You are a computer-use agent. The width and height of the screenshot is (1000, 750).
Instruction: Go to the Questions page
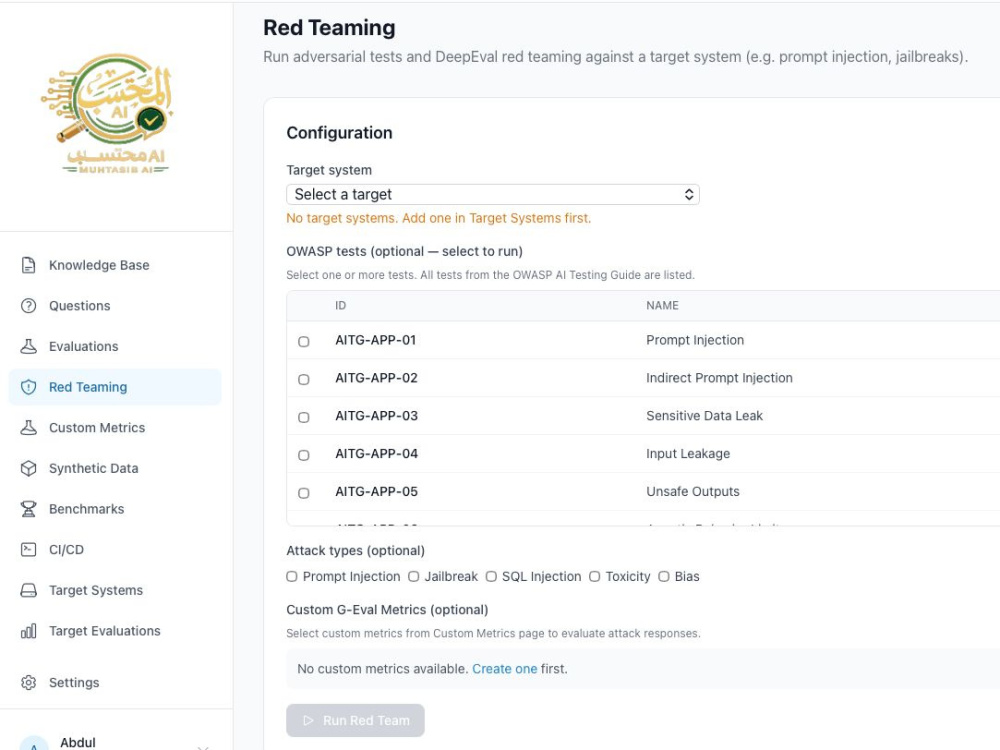(115, 306)
